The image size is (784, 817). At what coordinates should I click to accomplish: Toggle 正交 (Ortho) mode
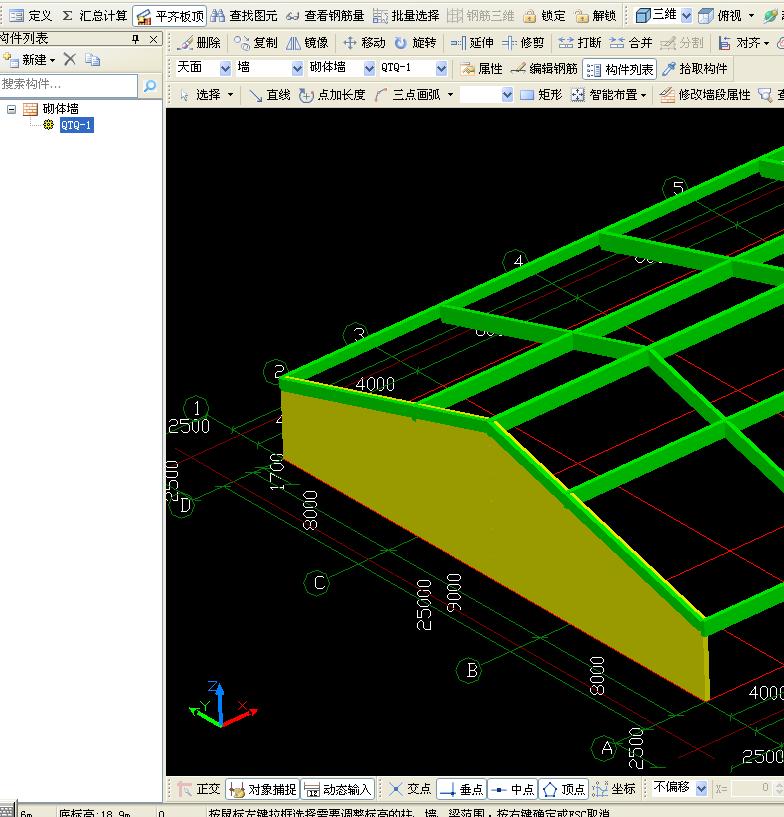coord(198,789)
